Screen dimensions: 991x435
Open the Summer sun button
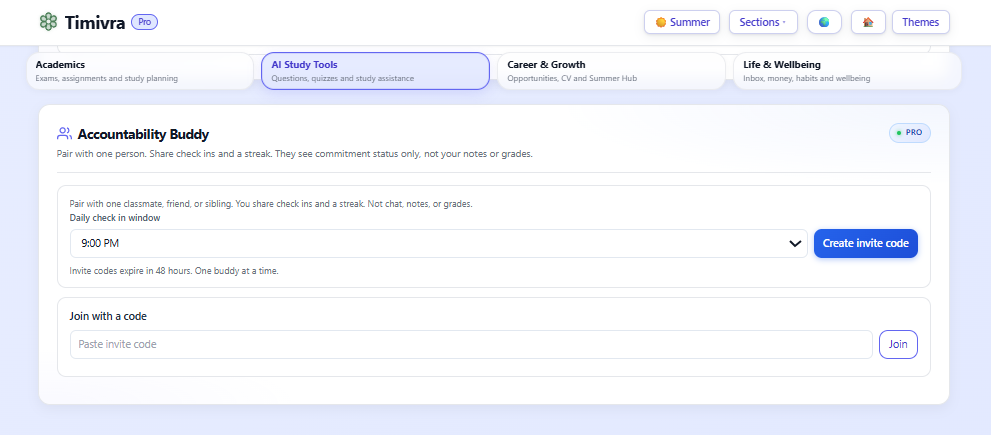[x=682, y=22]
